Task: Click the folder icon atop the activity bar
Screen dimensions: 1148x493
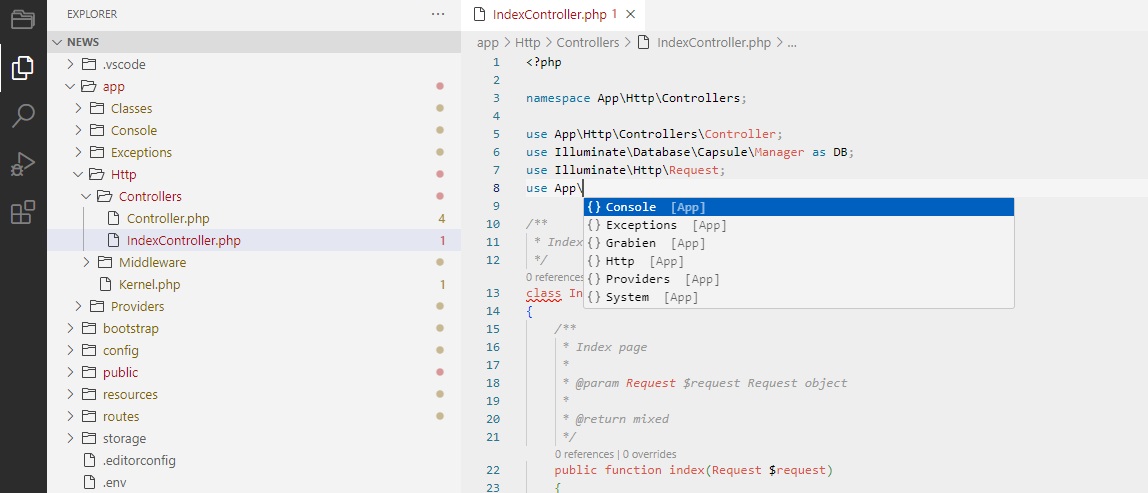Action: pos(22,20)
